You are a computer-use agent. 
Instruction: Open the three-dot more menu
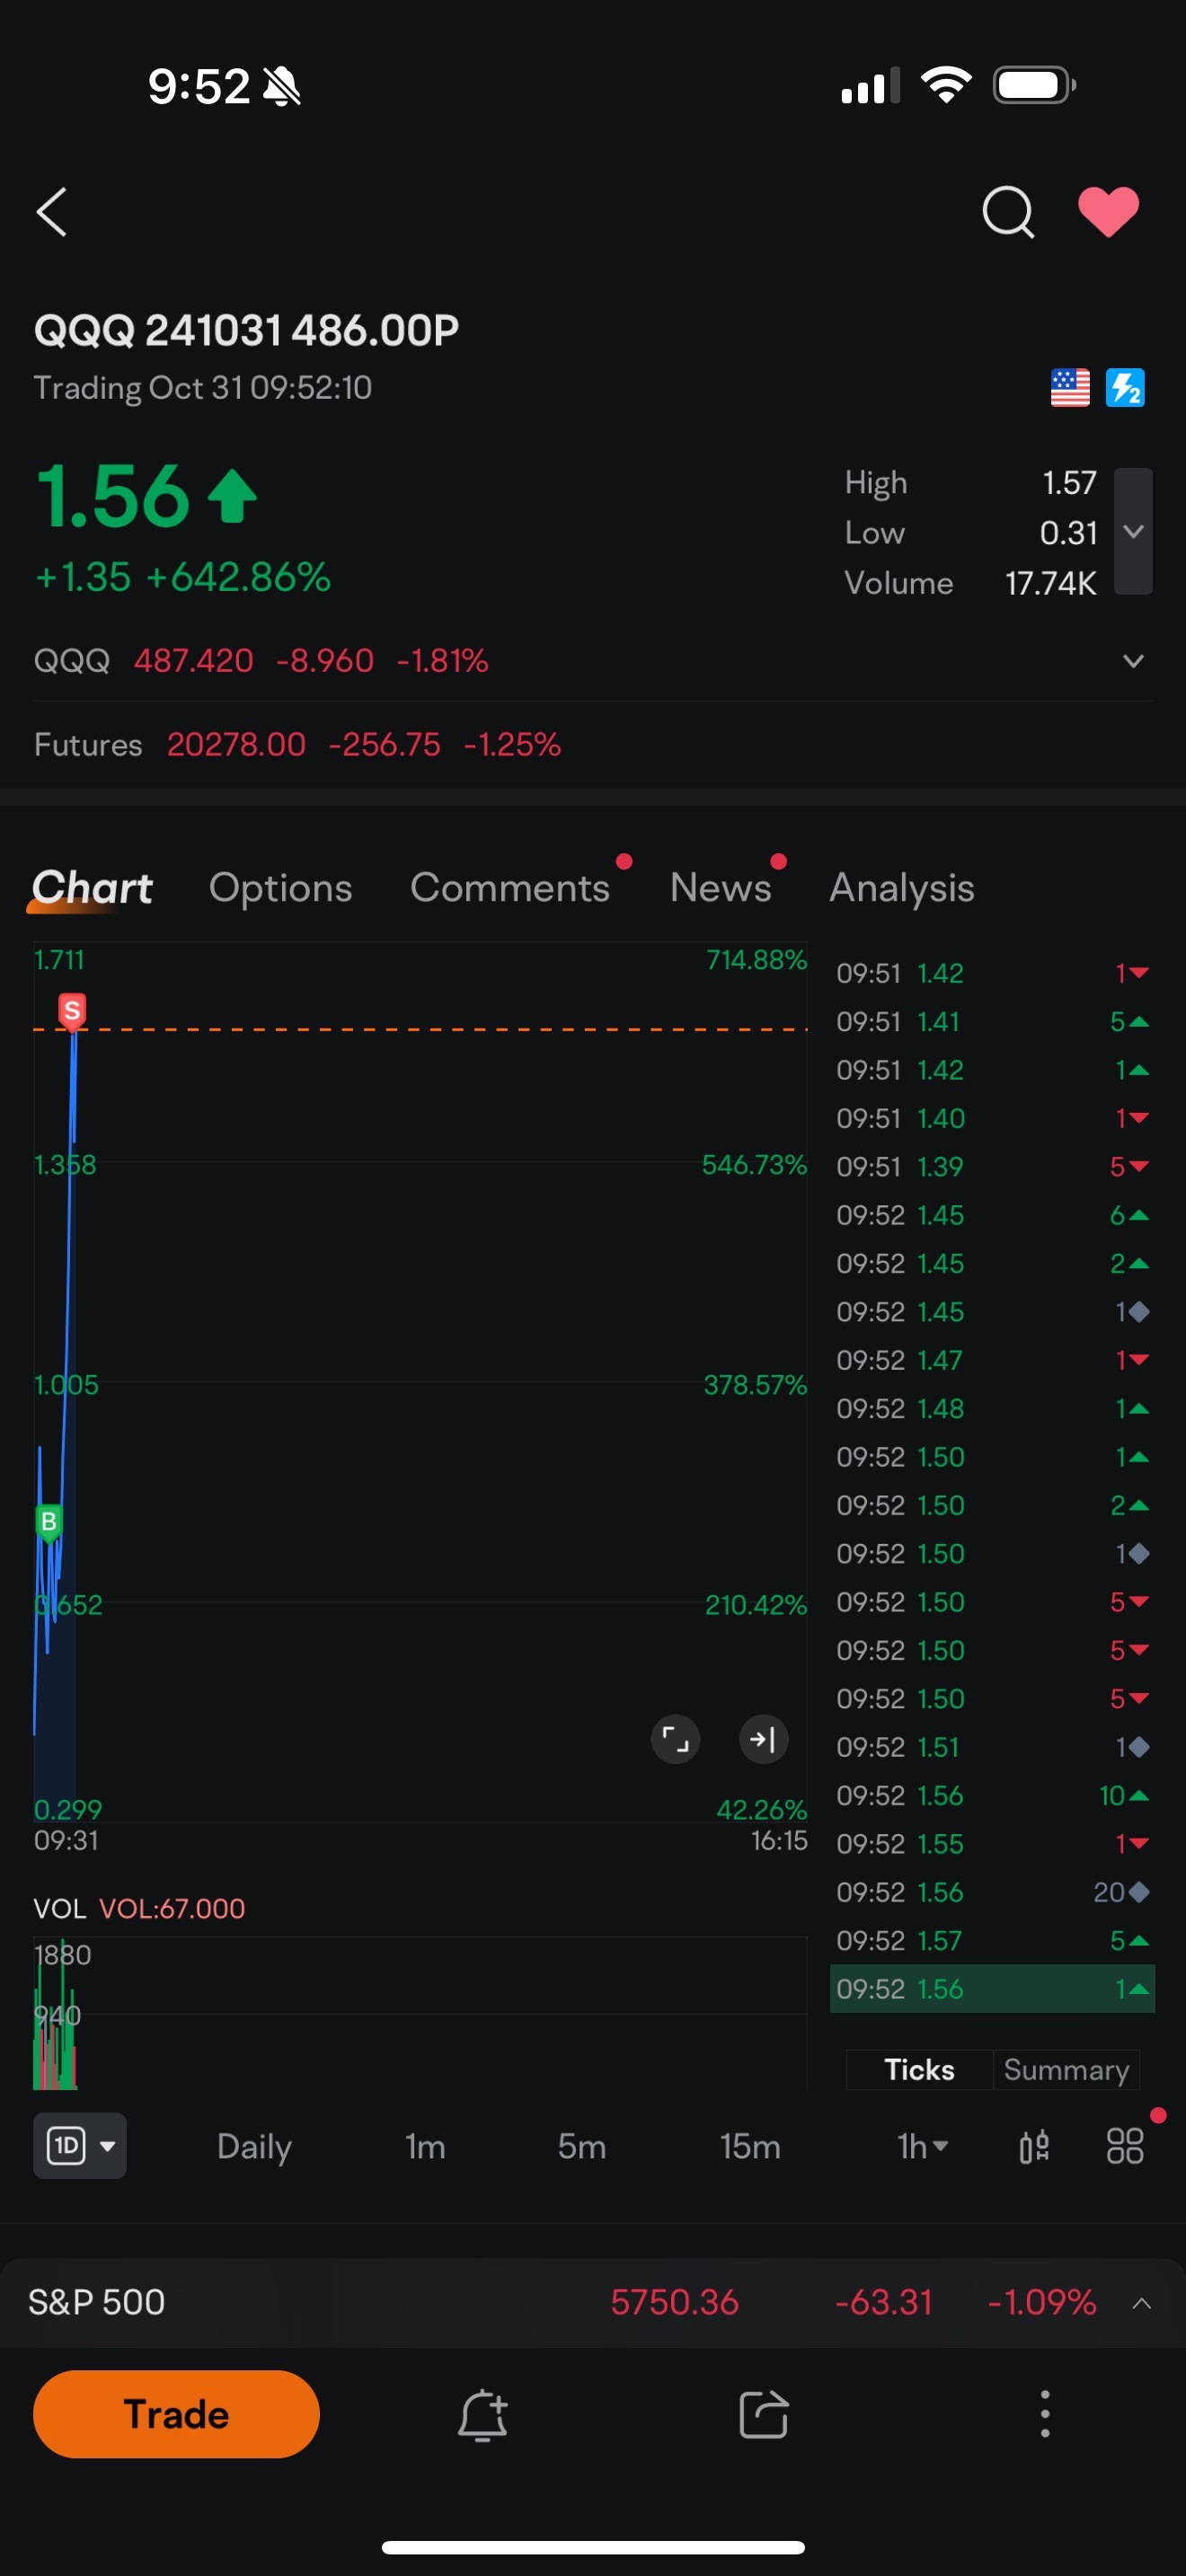click(1045, 2415)
